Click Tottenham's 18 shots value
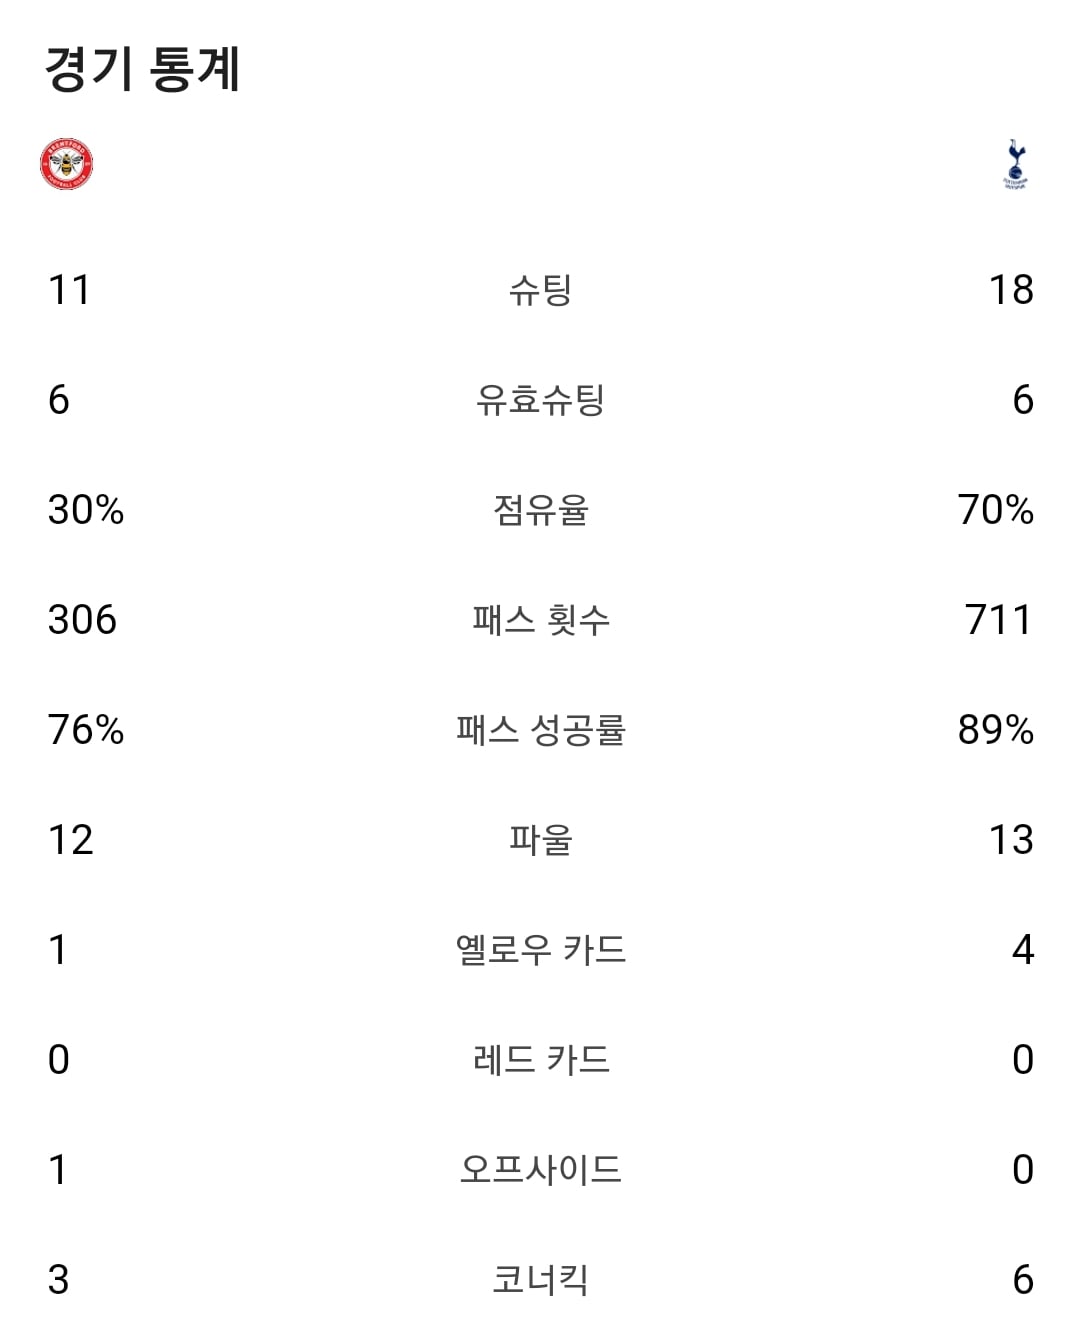Viewport: 1080px width, 1344px height. [x=1011, y=290]
